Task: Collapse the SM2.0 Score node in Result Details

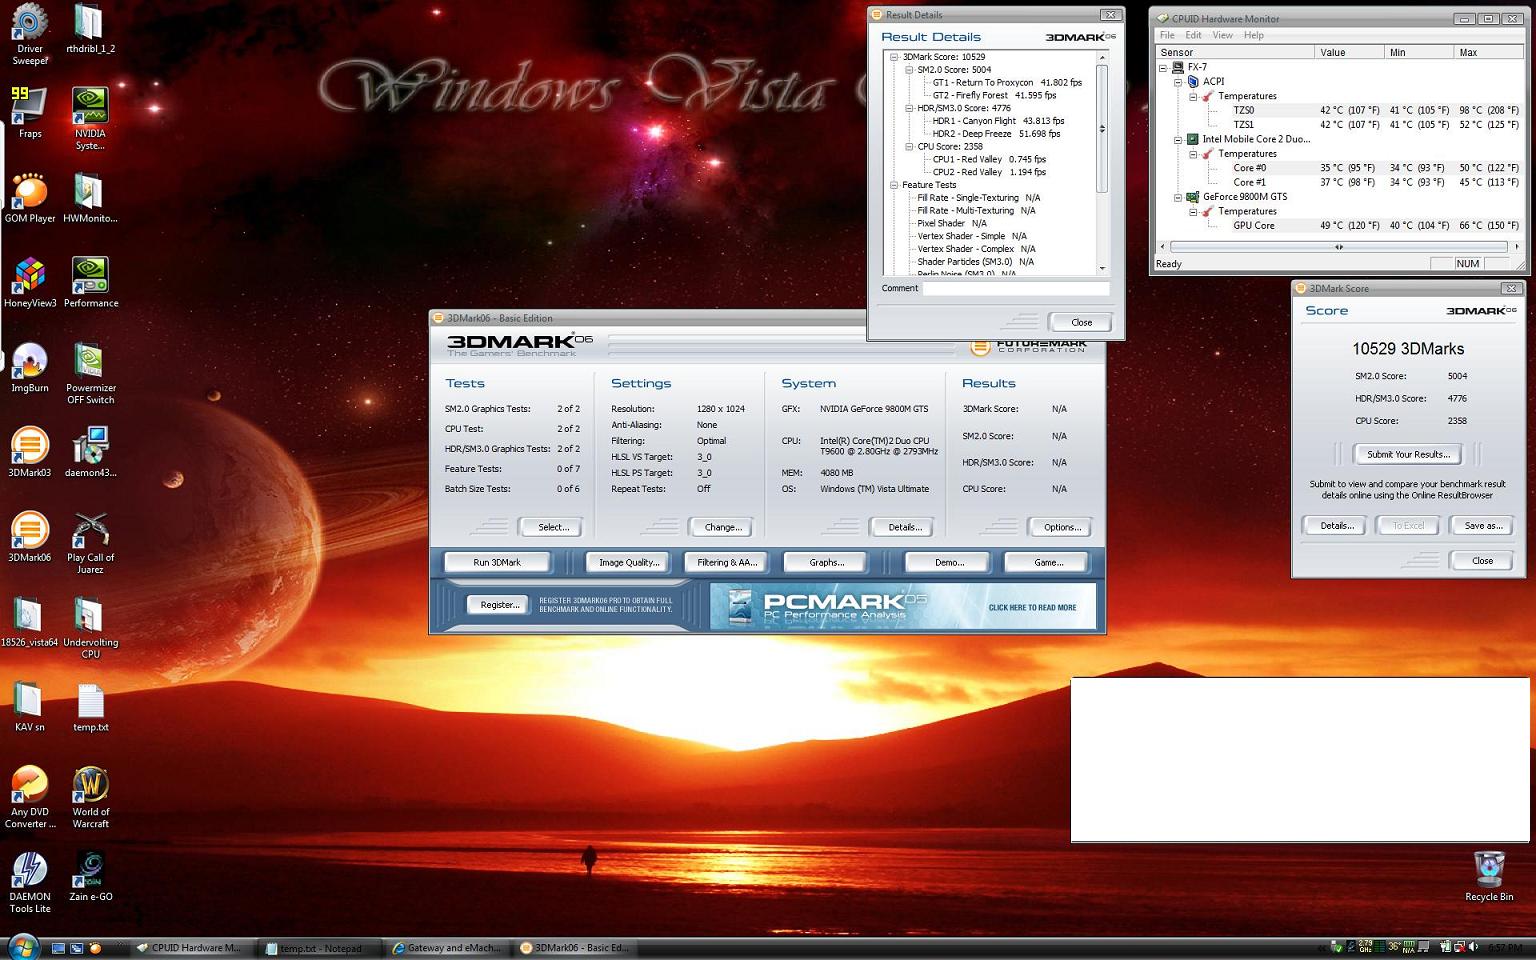Action: pyautogui.click(x=909, y=70)
